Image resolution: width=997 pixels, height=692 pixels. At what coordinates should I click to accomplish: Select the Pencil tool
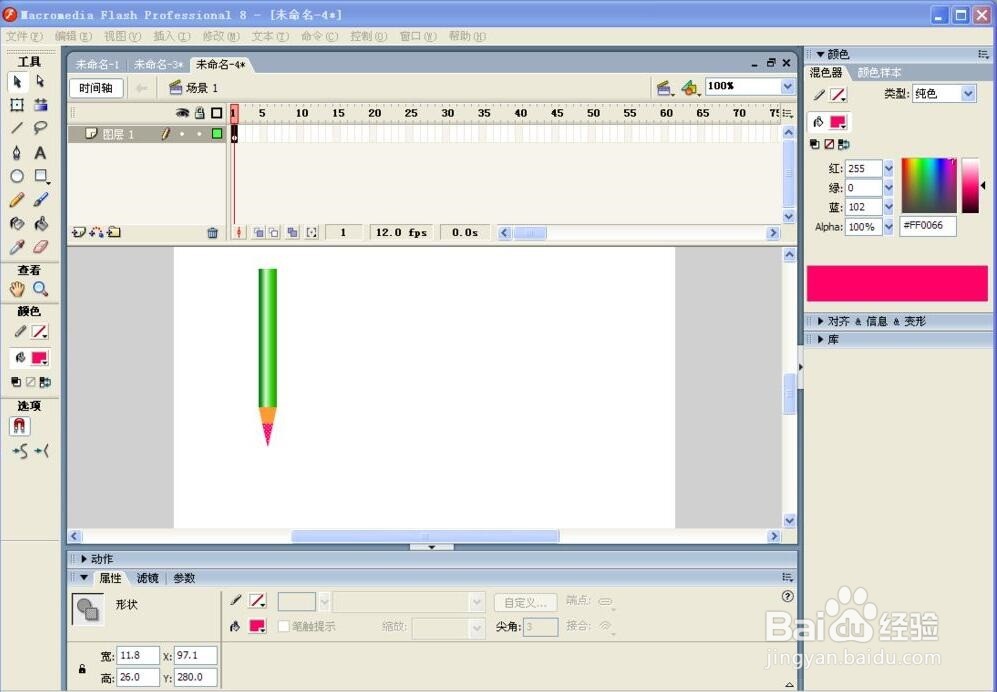coord(17,200)
